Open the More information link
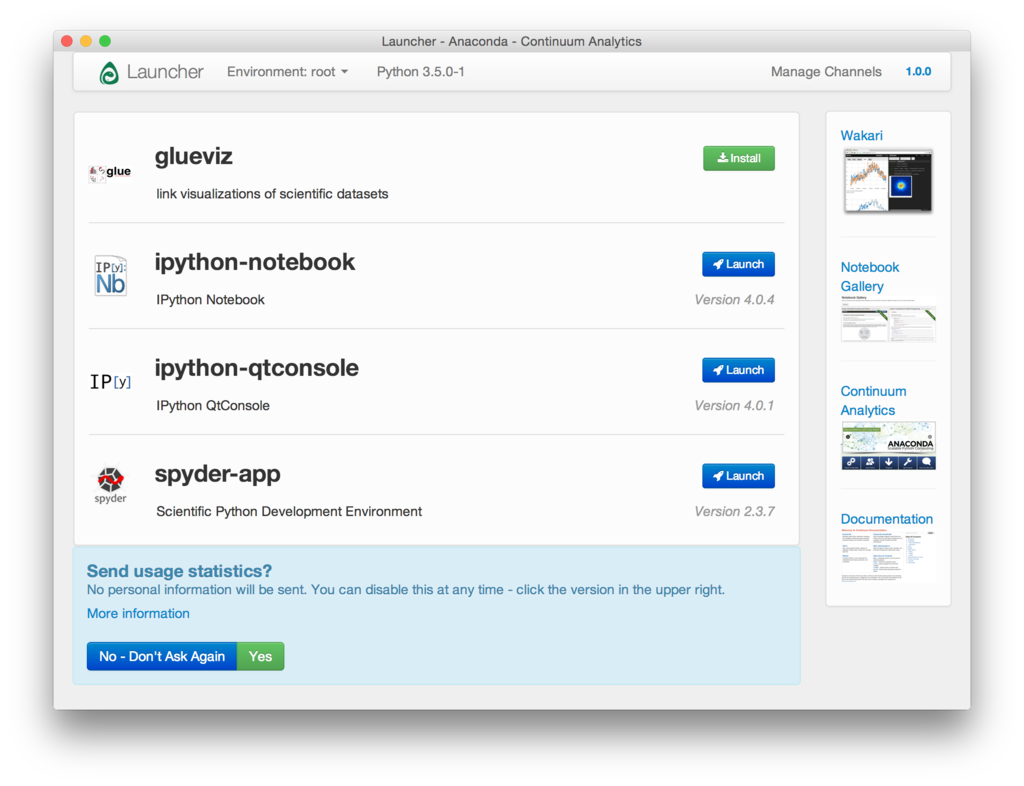 (x=138, y=614)
